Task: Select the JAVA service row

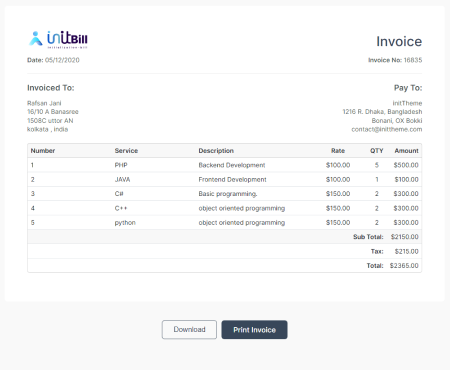Action: tap(225, 179)
